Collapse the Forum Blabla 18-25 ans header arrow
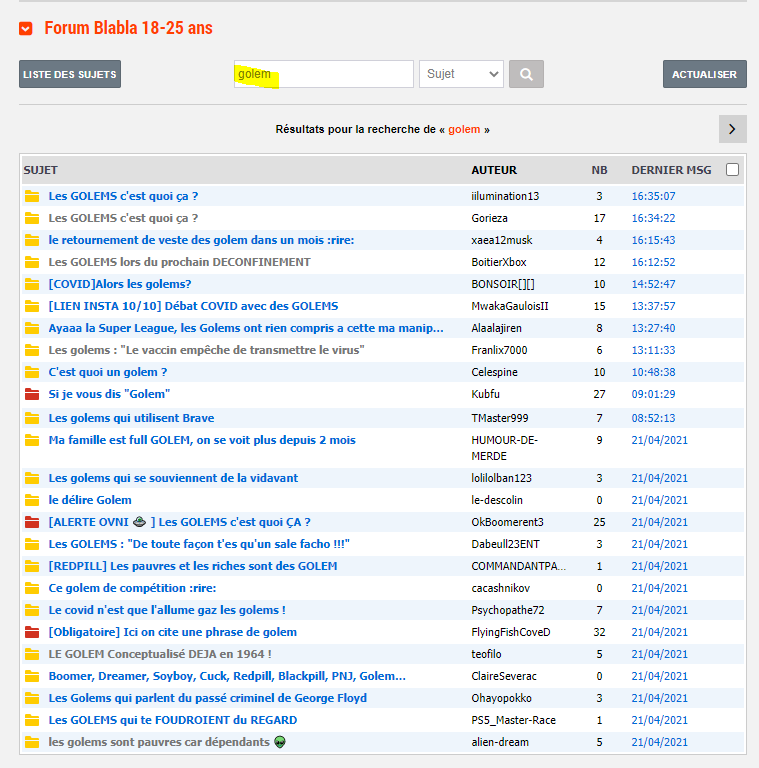The width and height of the screenshot is (759, 768). tap(26, 29)
